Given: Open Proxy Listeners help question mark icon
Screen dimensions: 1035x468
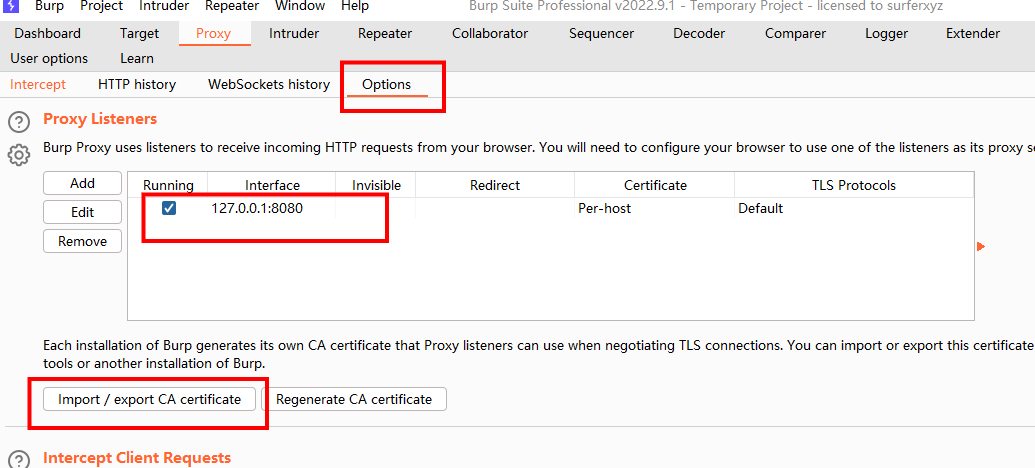Looking at the screenshot, I should click(x=18, y=122).
